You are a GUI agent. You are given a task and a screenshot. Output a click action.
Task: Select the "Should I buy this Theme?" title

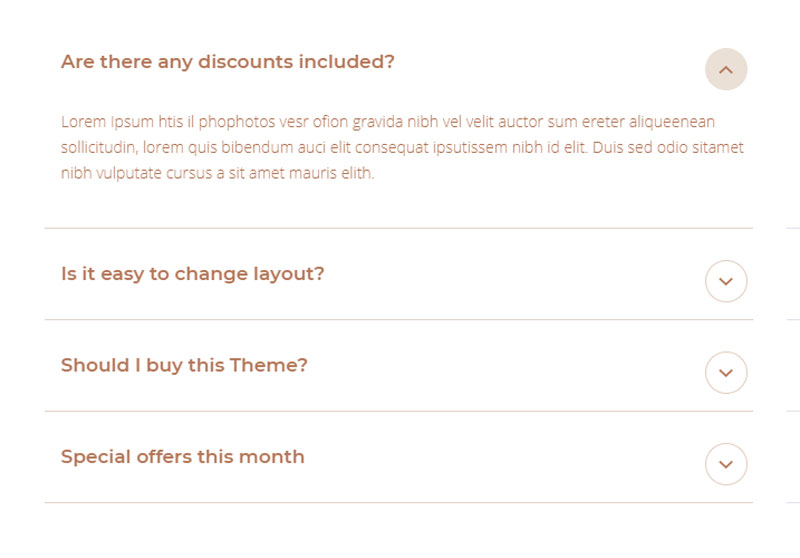point(184,365)
